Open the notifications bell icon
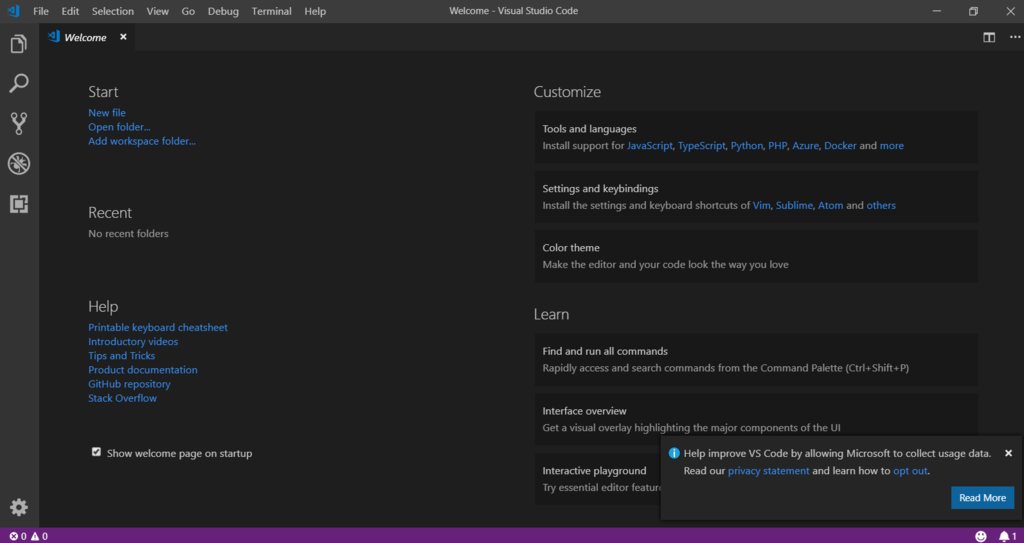The width and height of the screenshot is (1024, 543). tap(1008, 536)
